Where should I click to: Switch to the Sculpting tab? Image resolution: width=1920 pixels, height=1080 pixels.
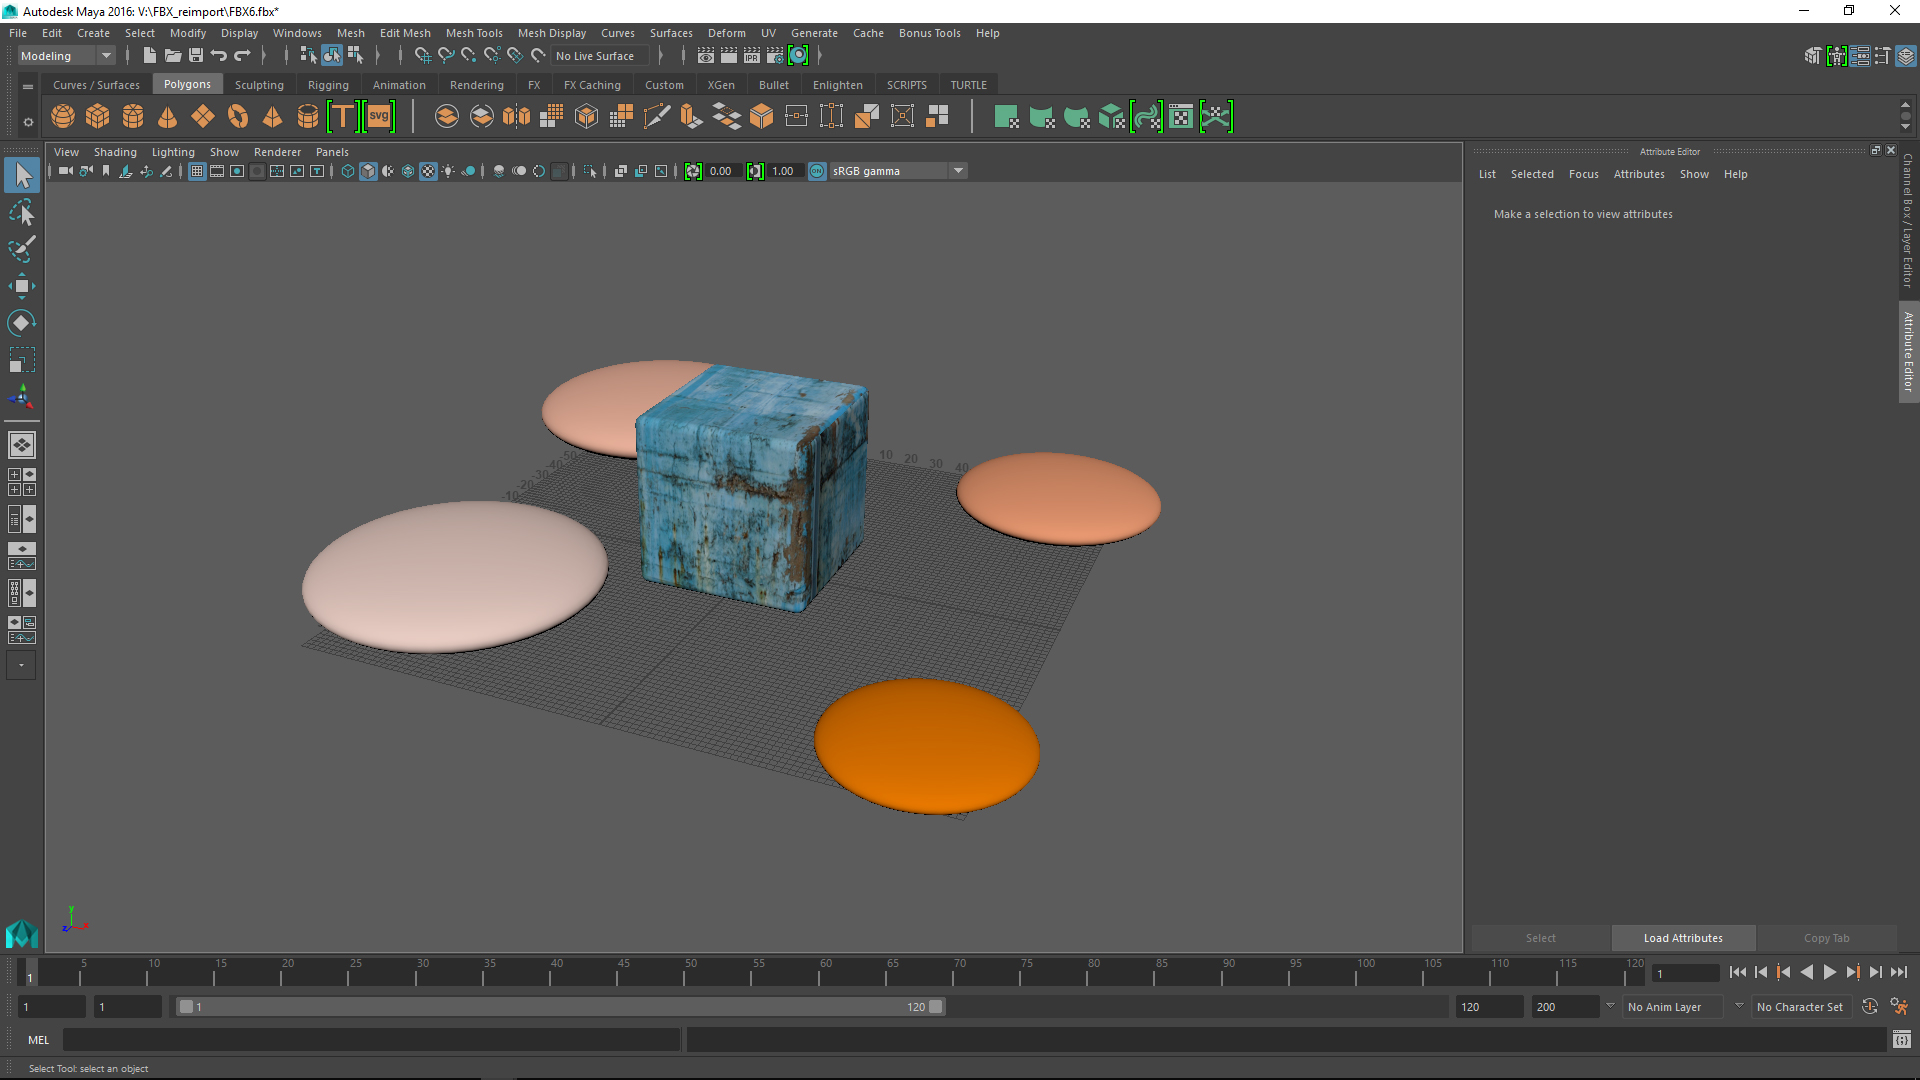[x=257, y=84]
